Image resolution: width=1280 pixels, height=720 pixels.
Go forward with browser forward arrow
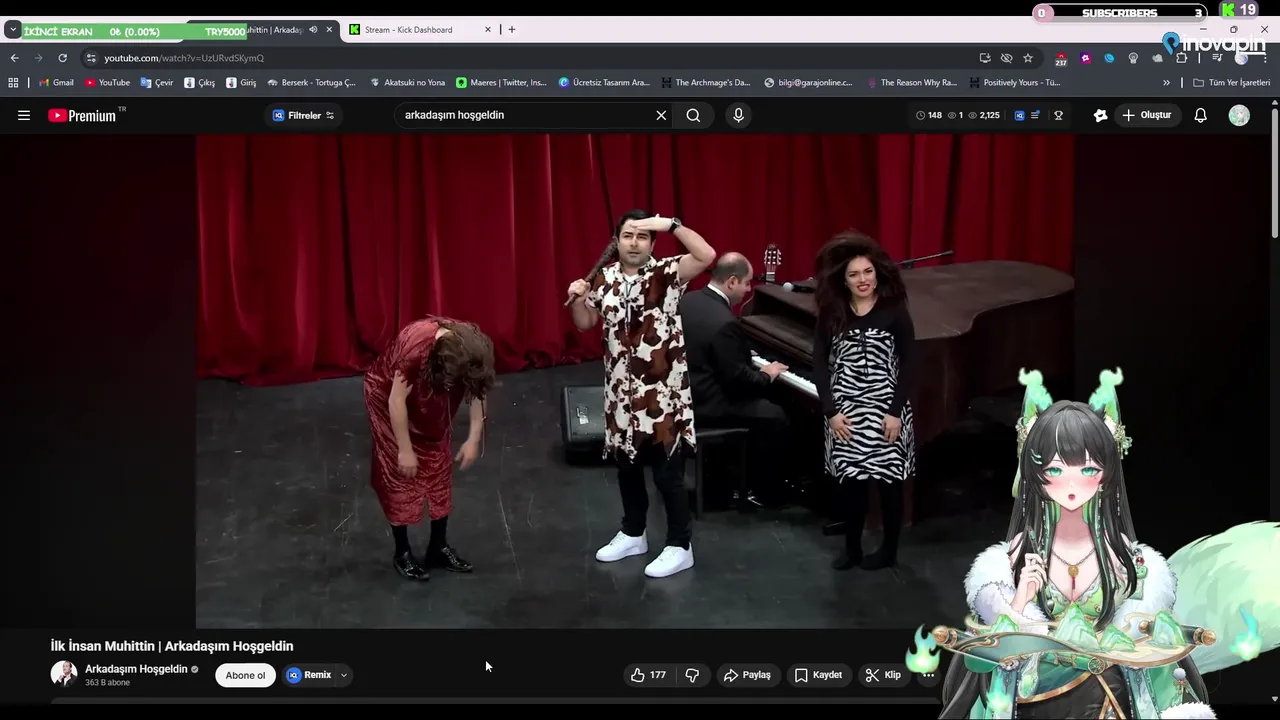pyautogui.click(x=38, y=58)
